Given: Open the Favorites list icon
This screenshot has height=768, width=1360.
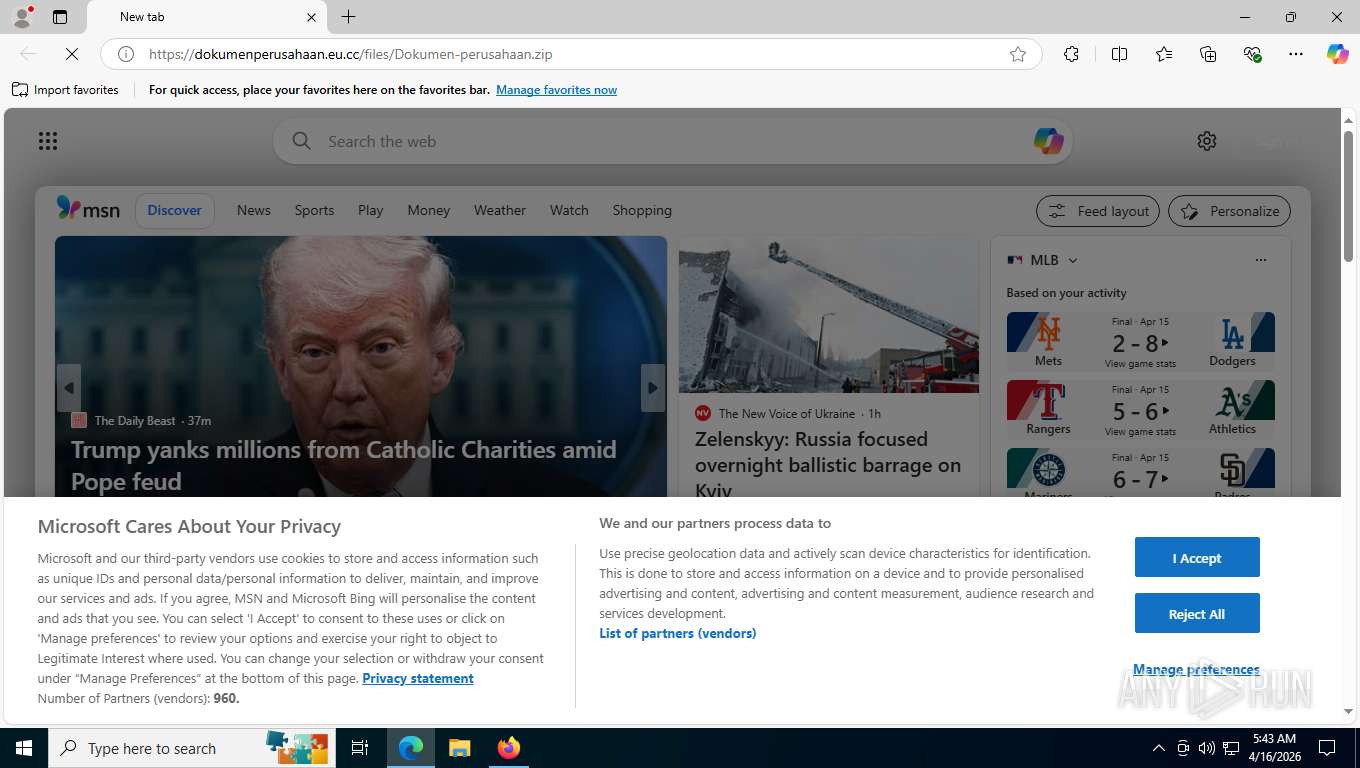Looking at the screenshot, I should 1164,54.
